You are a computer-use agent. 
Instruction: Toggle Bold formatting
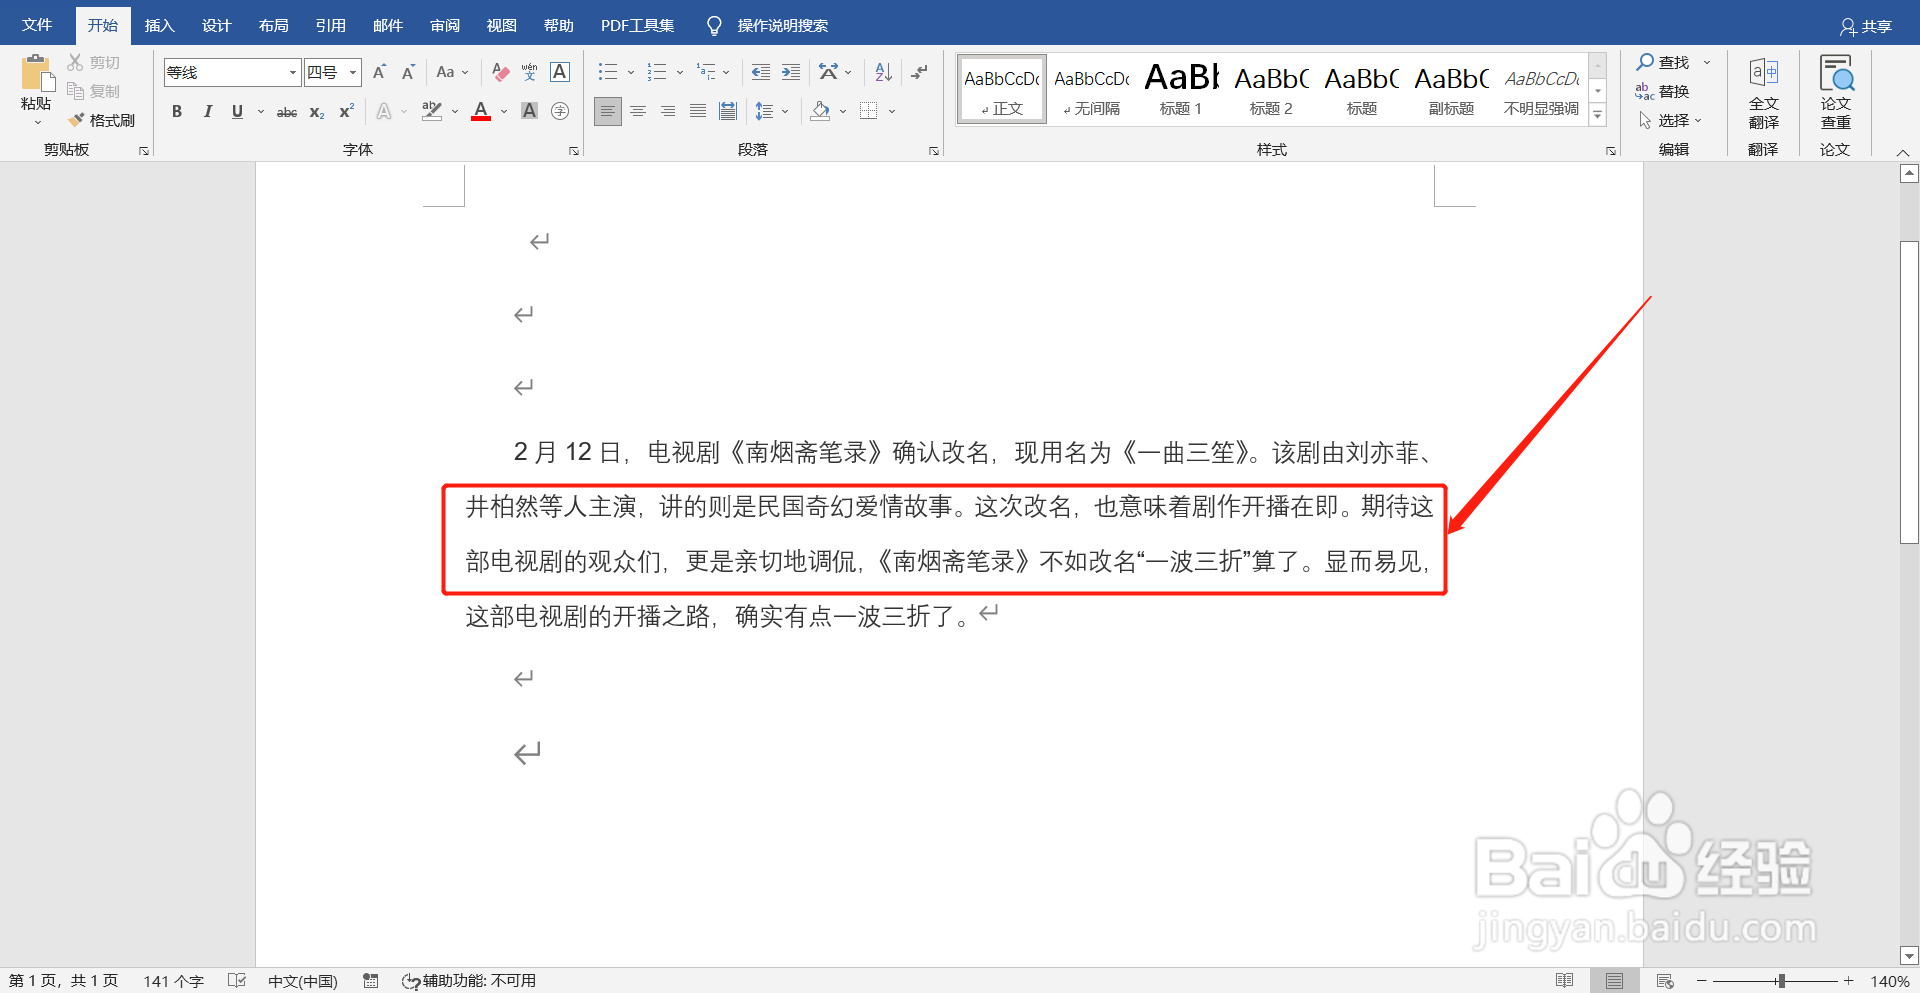tap(177, 111)
